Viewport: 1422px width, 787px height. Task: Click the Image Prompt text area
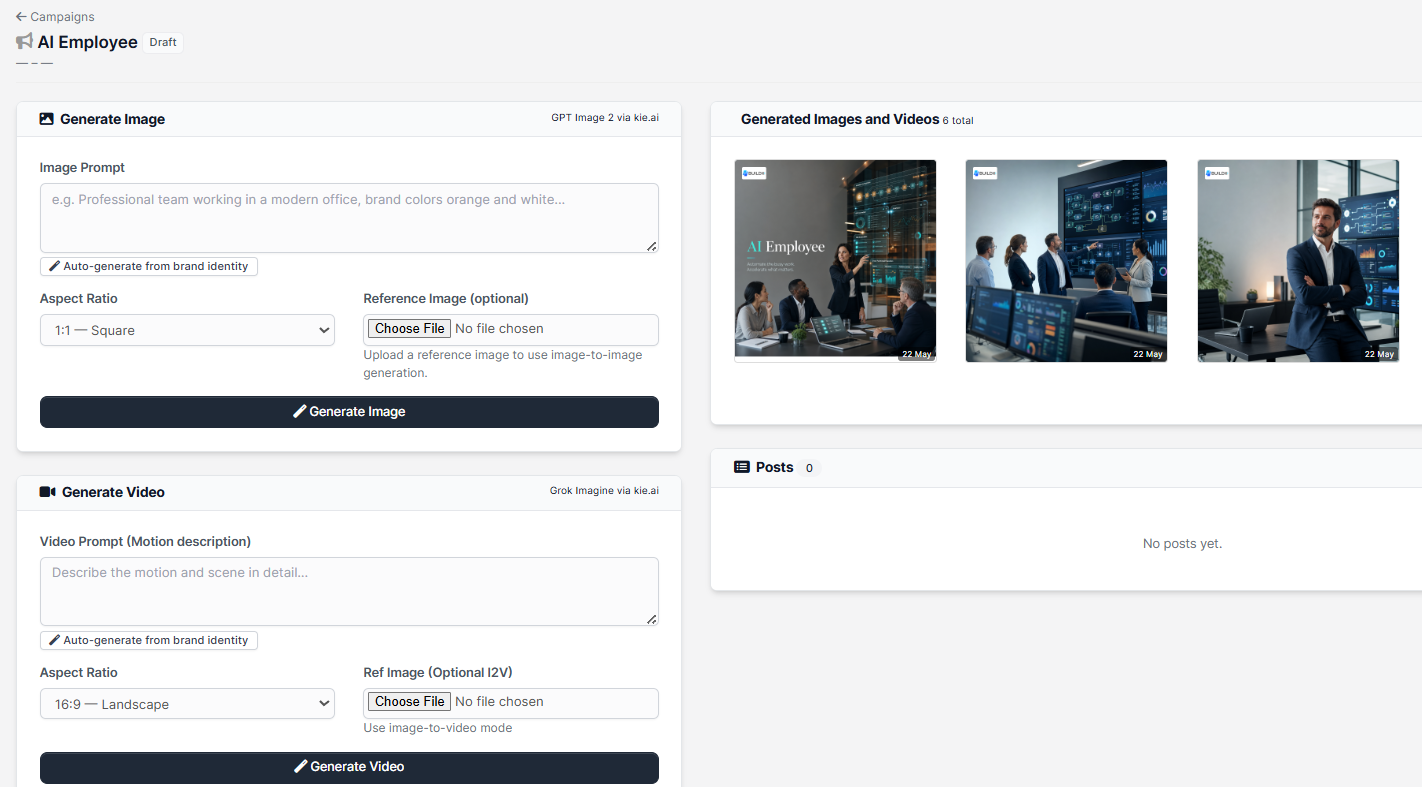point(349,218)
